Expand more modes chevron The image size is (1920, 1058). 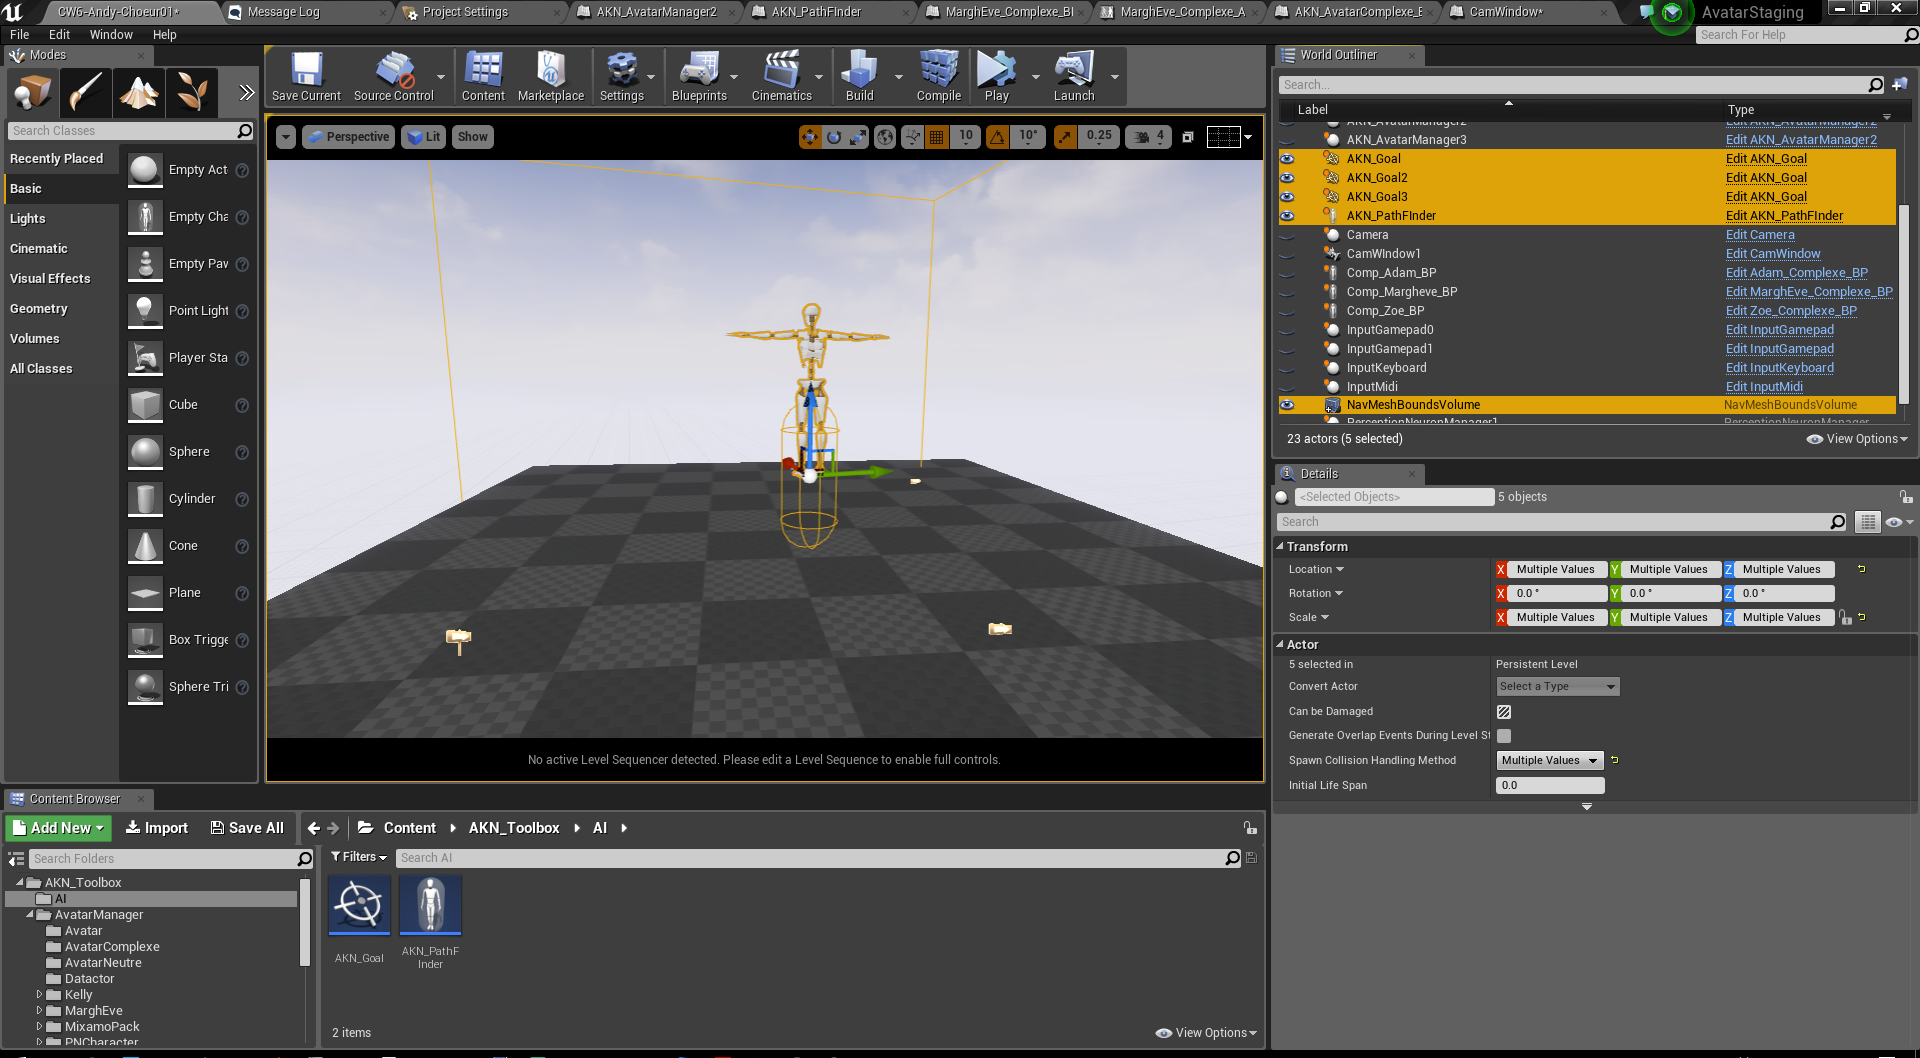point(246,93)
